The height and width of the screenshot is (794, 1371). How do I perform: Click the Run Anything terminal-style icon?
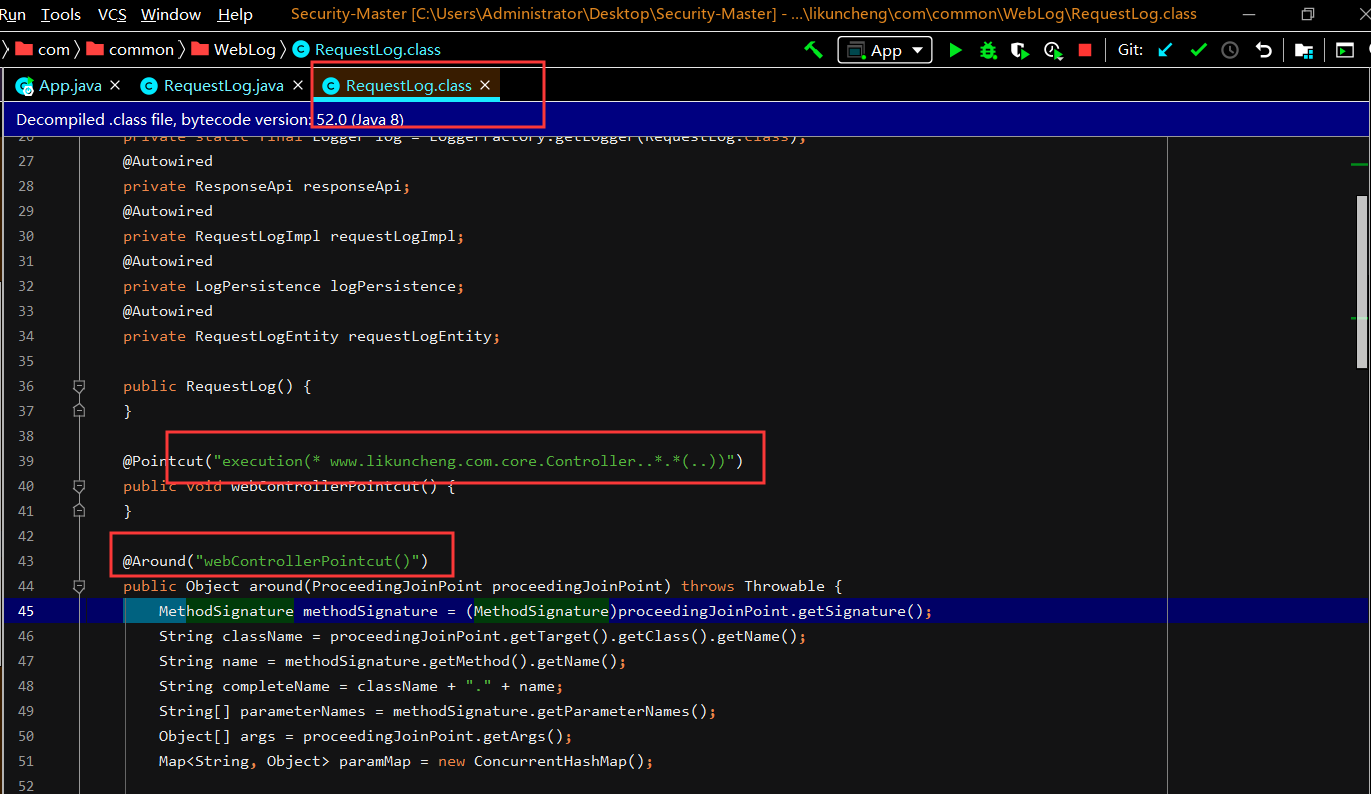click(1345, 50)
